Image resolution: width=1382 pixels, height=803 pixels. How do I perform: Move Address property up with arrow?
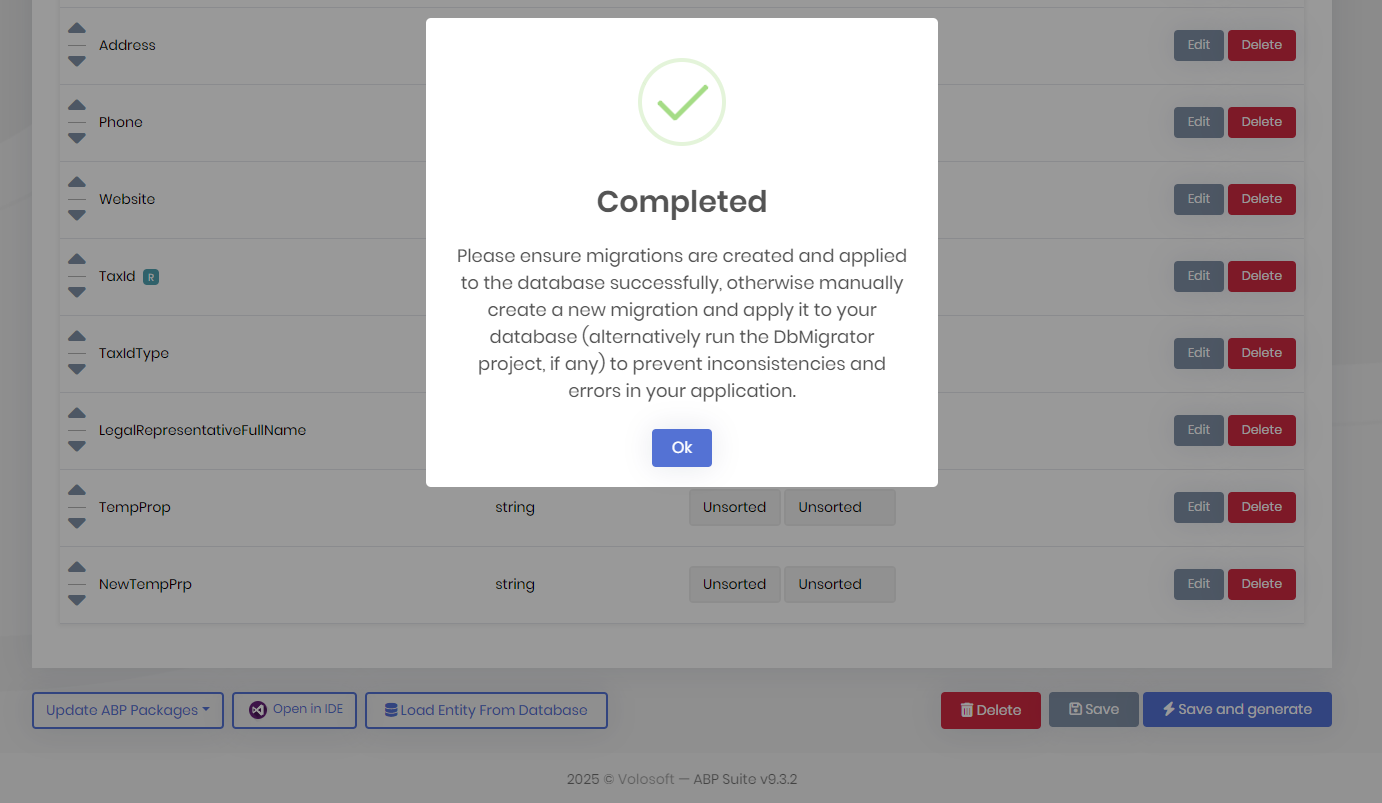click(x=77, y=28)
